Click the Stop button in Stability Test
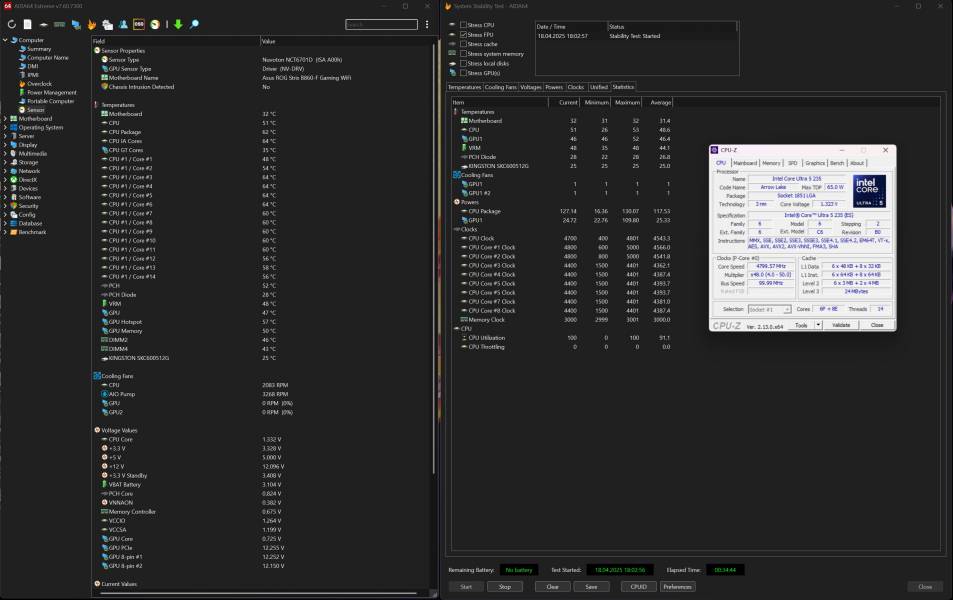This screenshot has width=953, height=600. coord(504,587)
